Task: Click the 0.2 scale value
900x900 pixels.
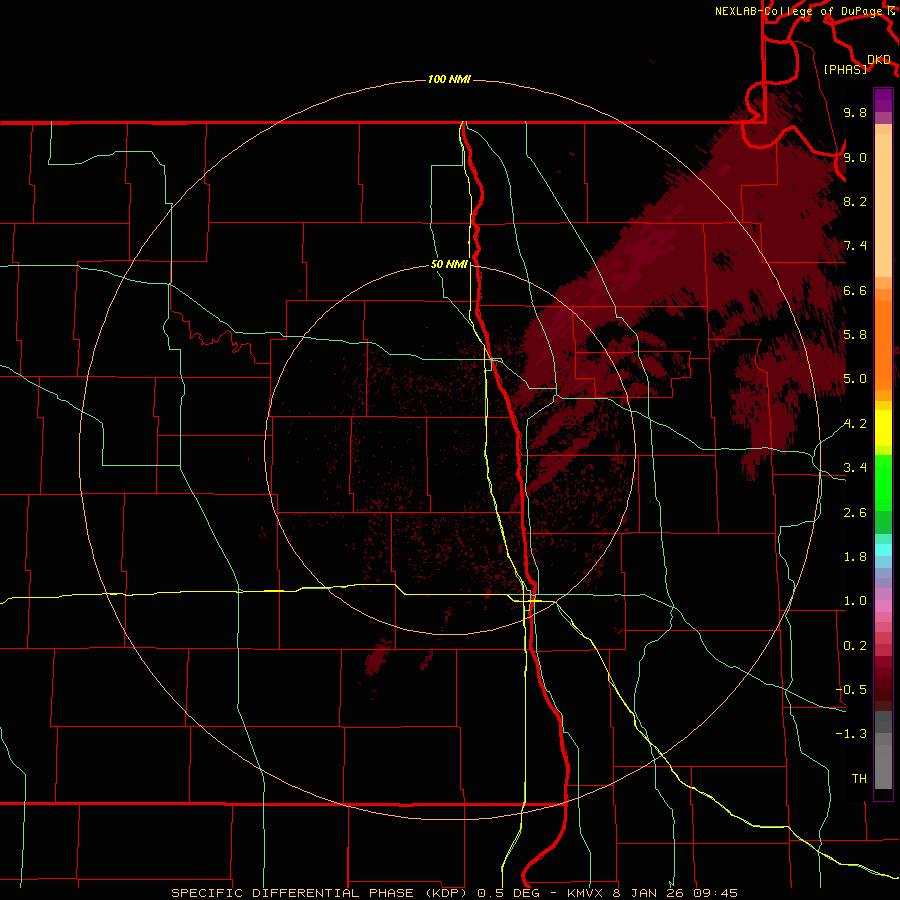Action: [x=855, y=646]
